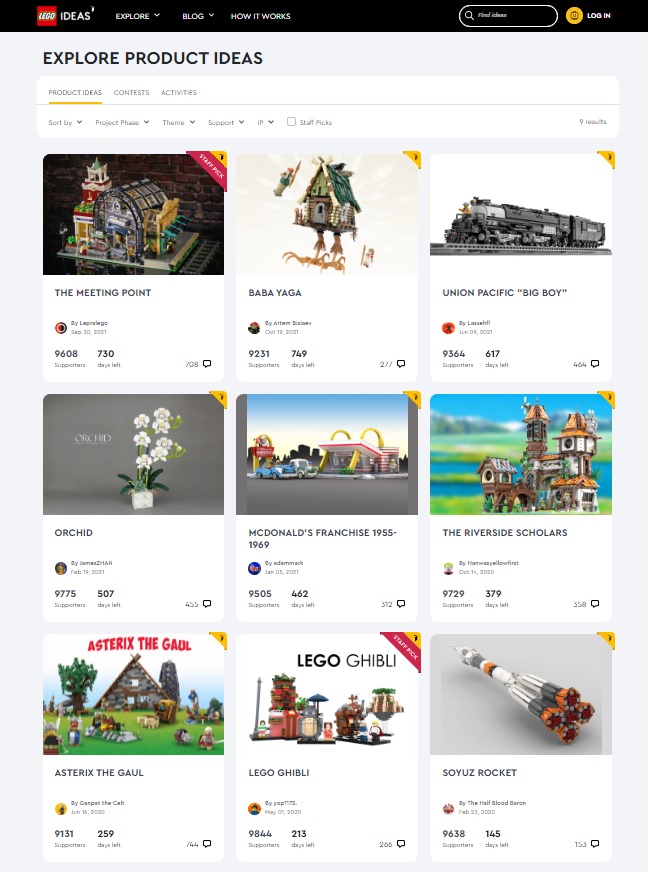
Task: Click yop1172 author avatar on Lego Ghibli
Action: pos(254,808)
